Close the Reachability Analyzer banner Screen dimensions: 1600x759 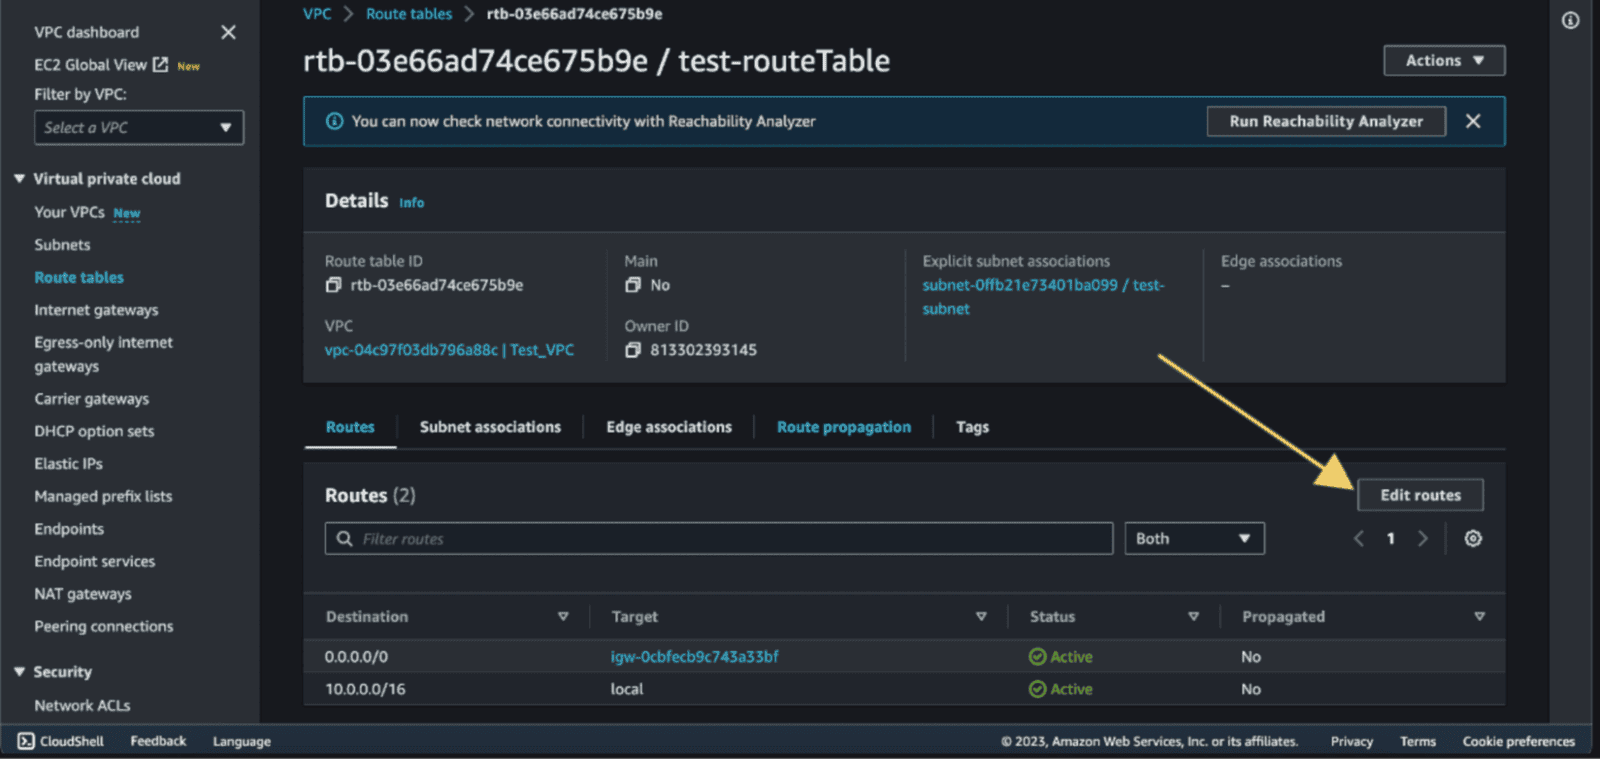click(1473, 121)
